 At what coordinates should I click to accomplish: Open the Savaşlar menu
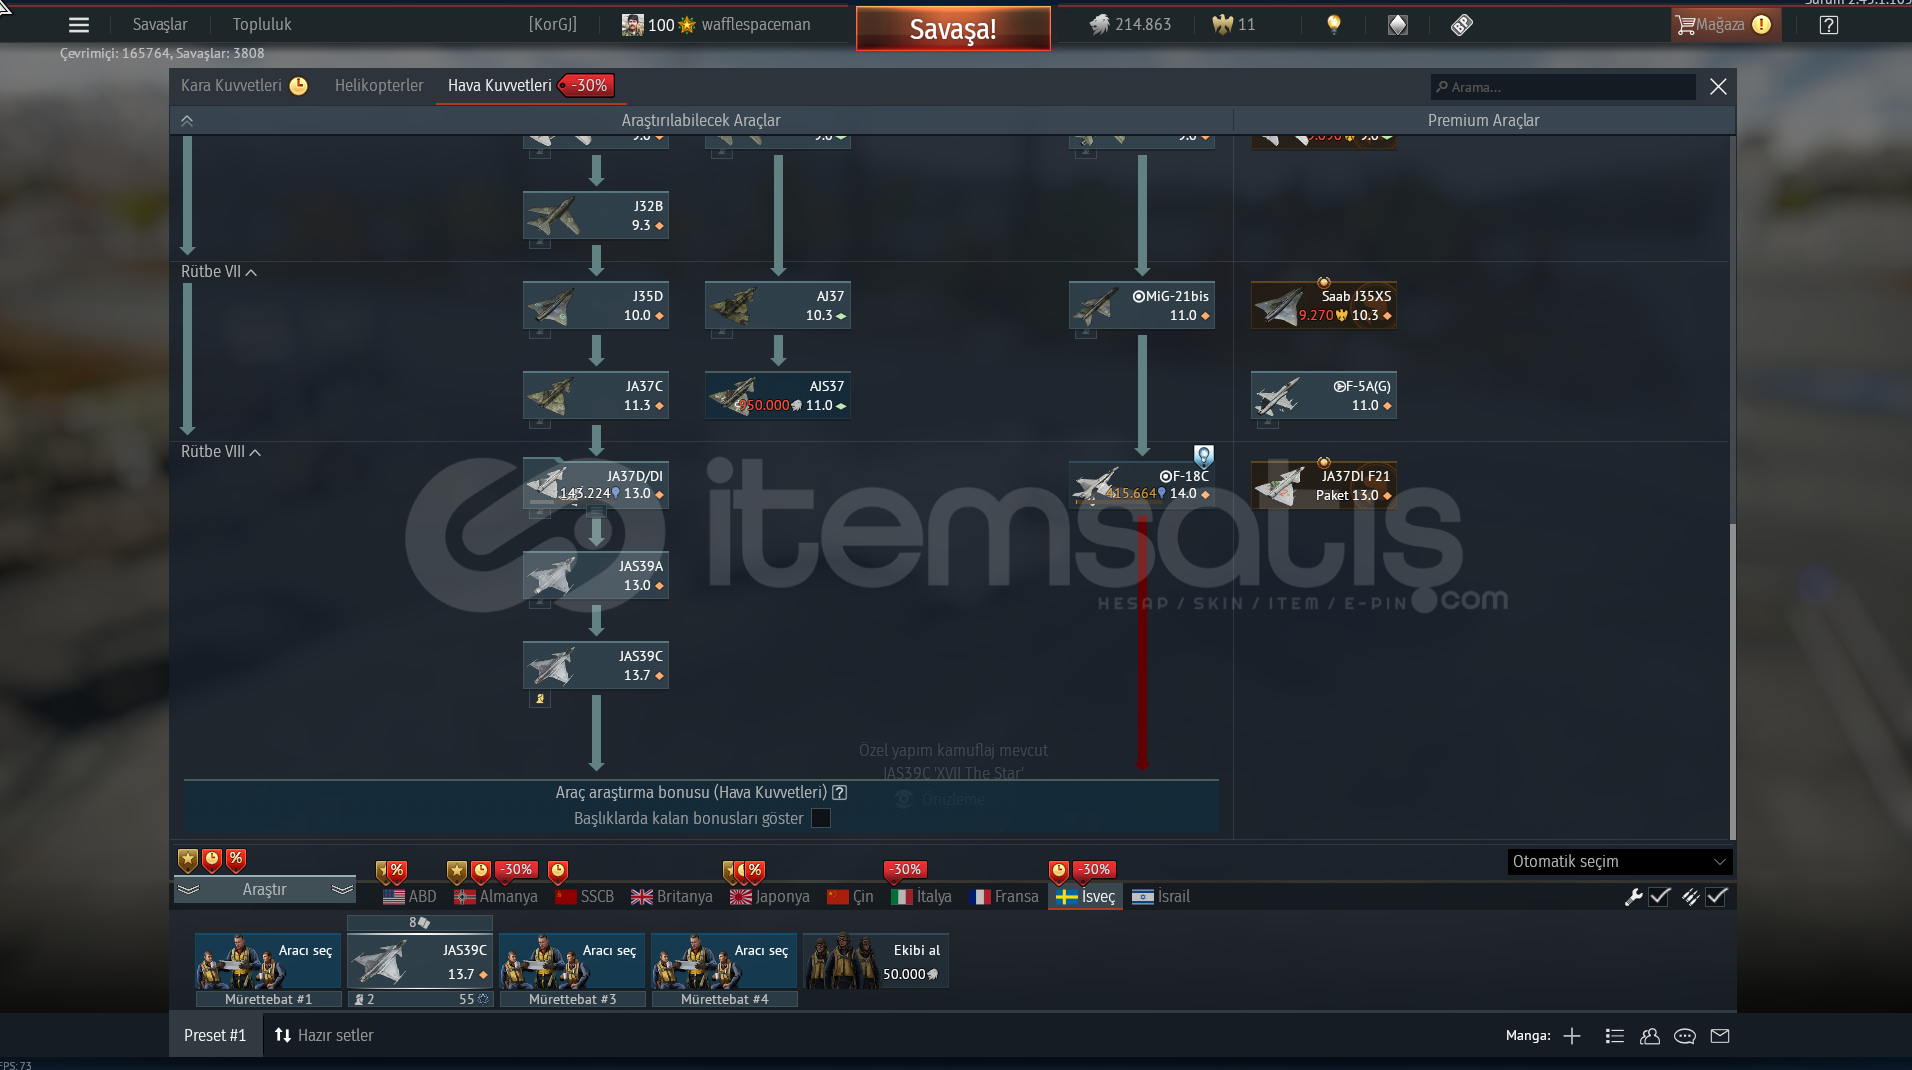coord(160,25)
